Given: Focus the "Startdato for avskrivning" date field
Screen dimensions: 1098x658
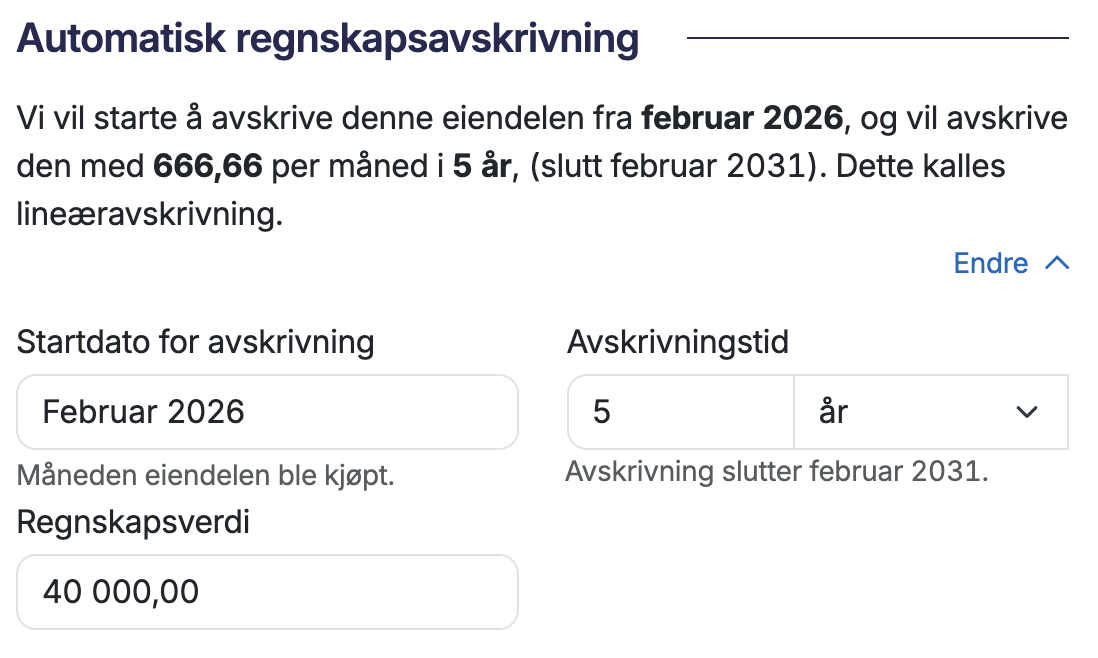Looking at the screenshot, I should pyautogui.click(x=267, y=412).
